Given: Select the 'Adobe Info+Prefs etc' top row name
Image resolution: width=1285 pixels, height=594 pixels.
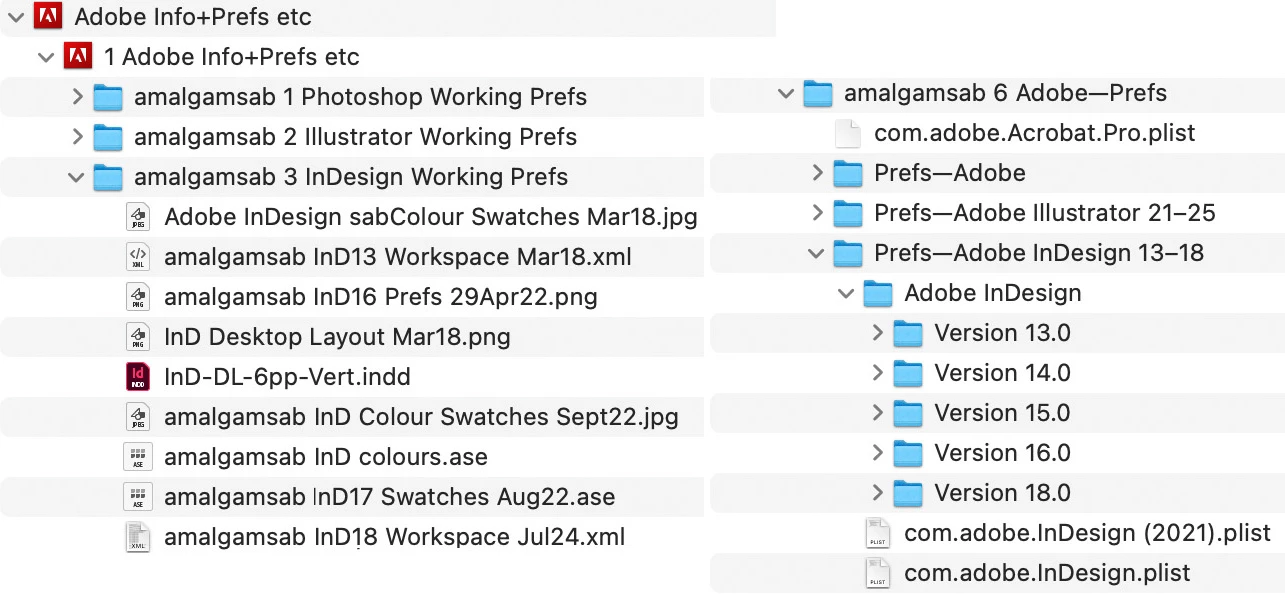Looking at the screenshot, I should (193, 17).
